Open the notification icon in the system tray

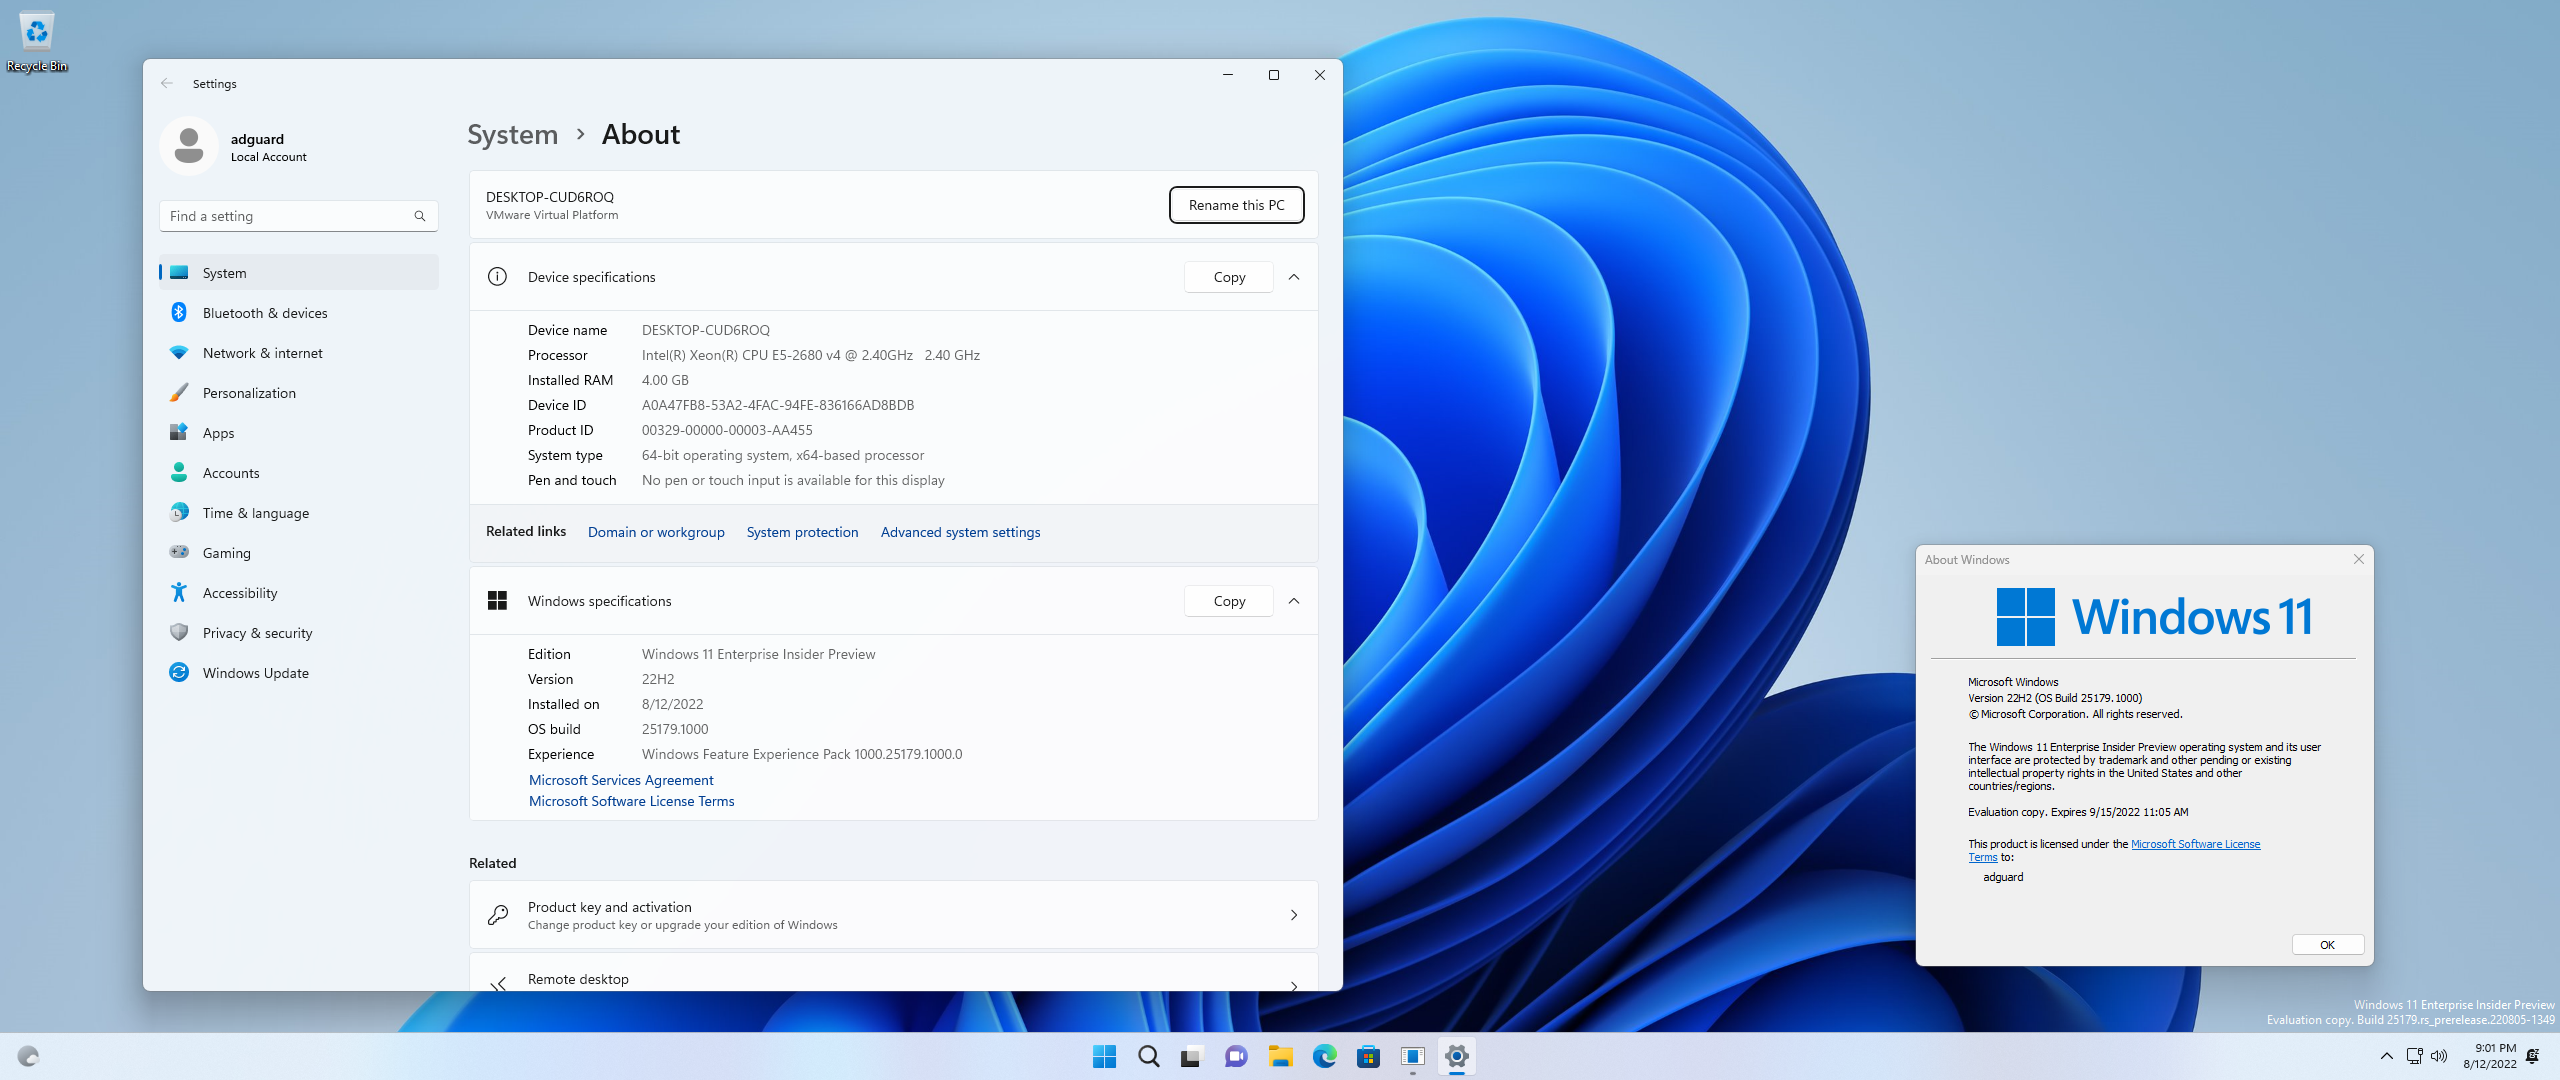click(2533, 1056)
